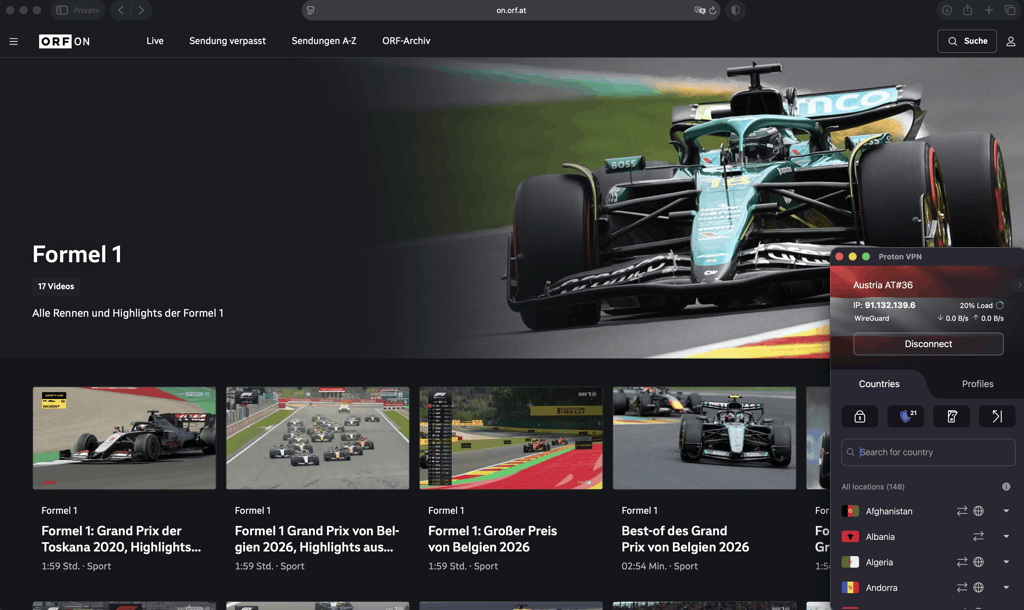Click Andorra's P2P arrows icon
Screen dimensions: 1024x610
point(962,587)
